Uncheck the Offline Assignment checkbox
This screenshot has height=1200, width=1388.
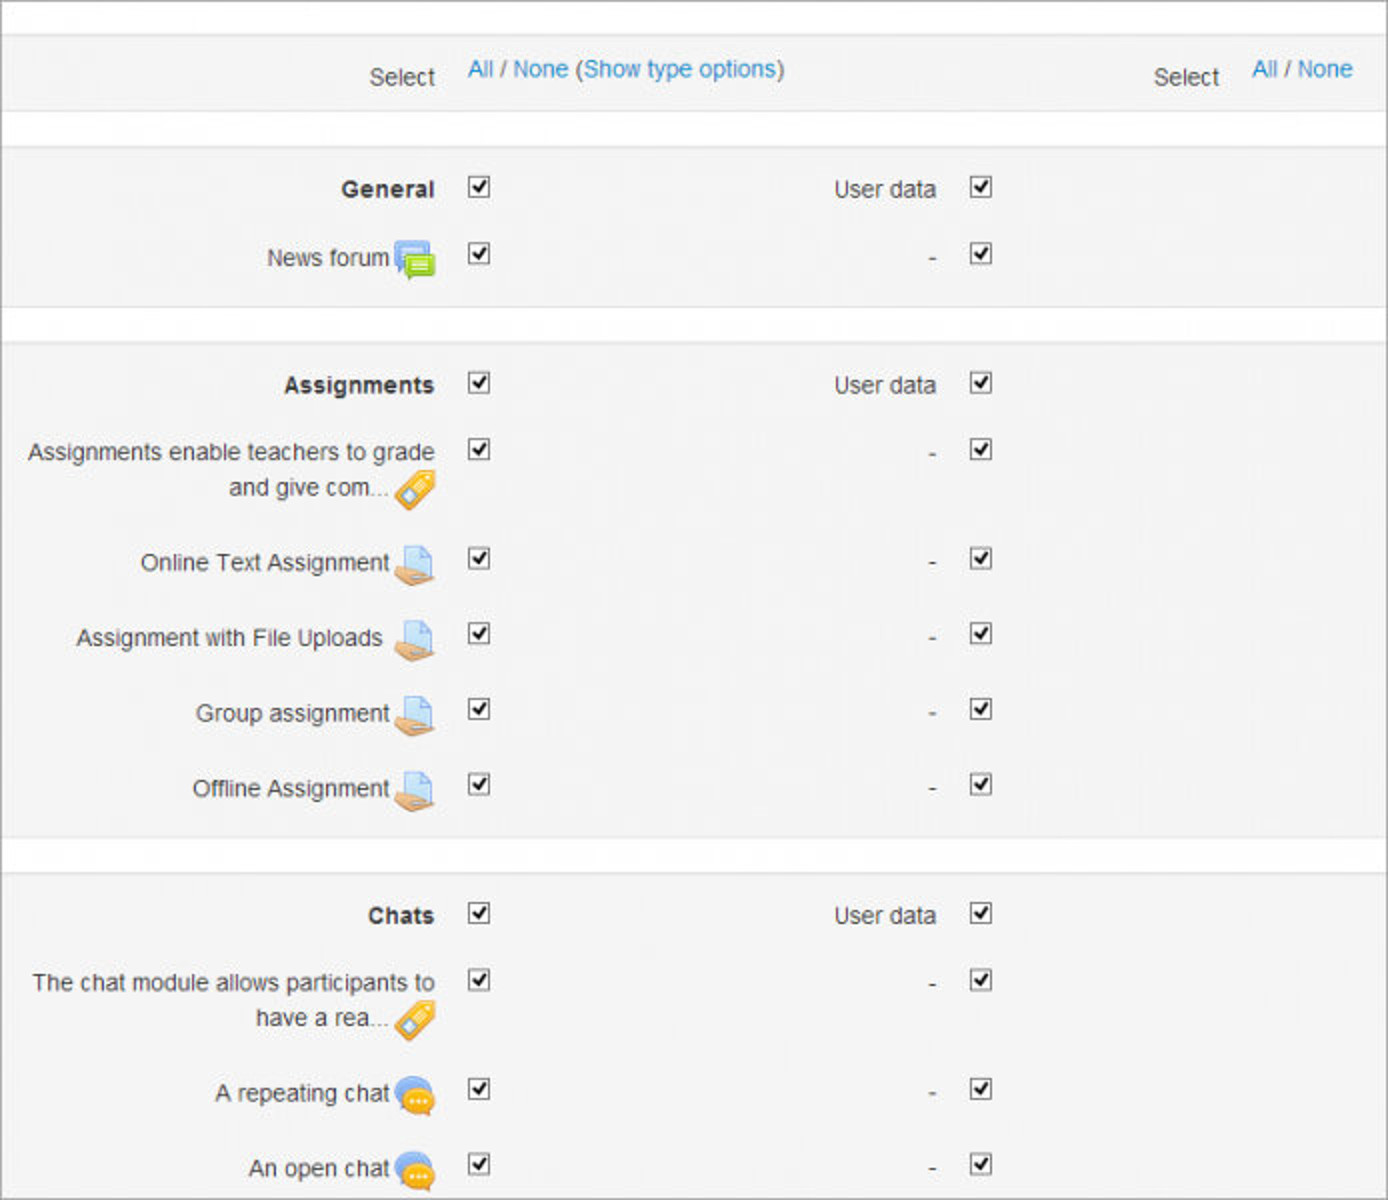pyautogui.click(x=479, y=784)
